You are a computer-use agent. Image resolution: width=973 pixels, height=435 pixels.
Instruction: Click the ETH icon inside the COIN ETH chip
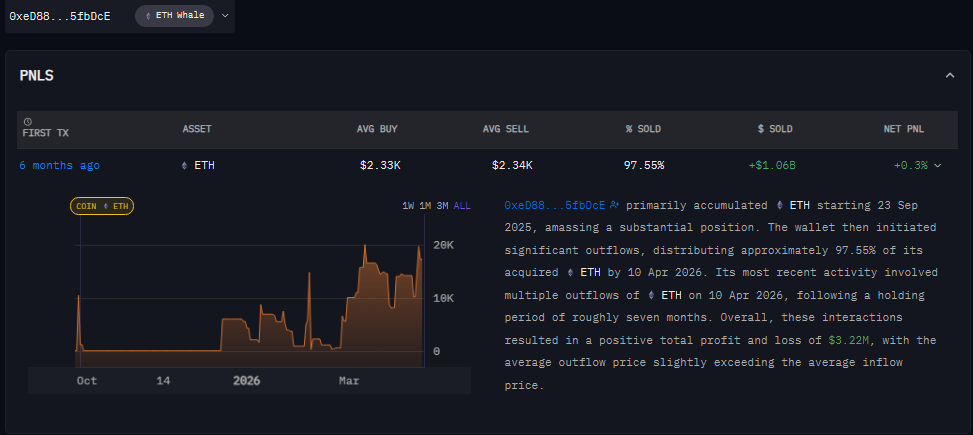(x=106, y=206)
